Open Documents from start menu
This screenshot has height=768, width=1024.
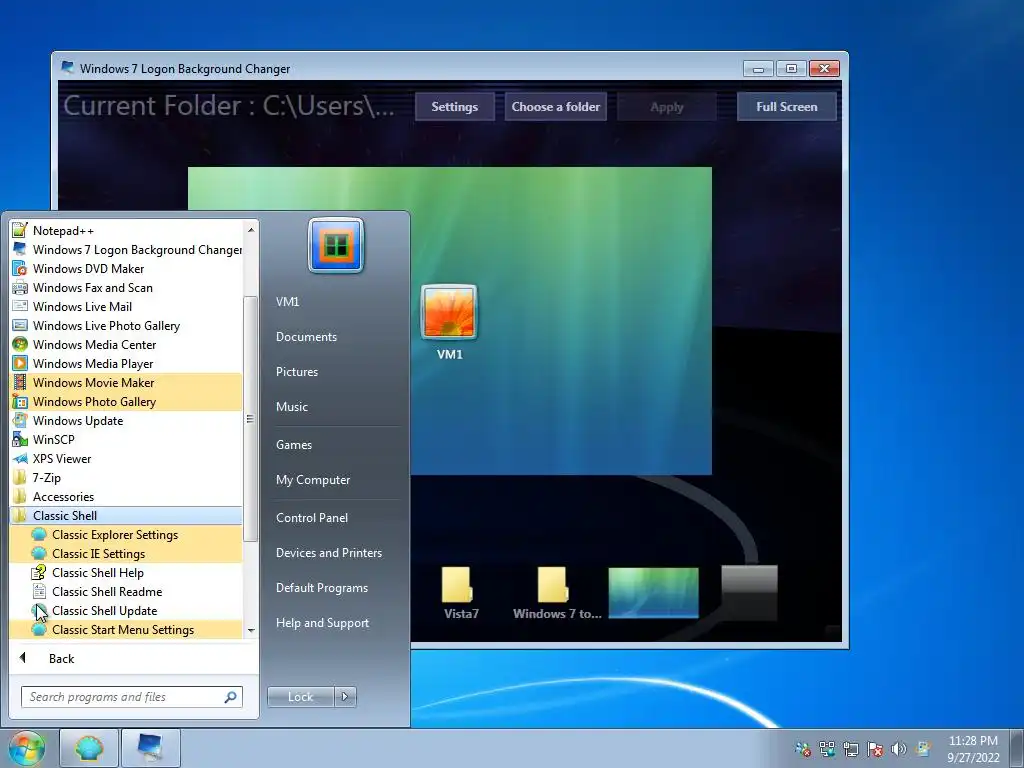(x=336, y=337)
